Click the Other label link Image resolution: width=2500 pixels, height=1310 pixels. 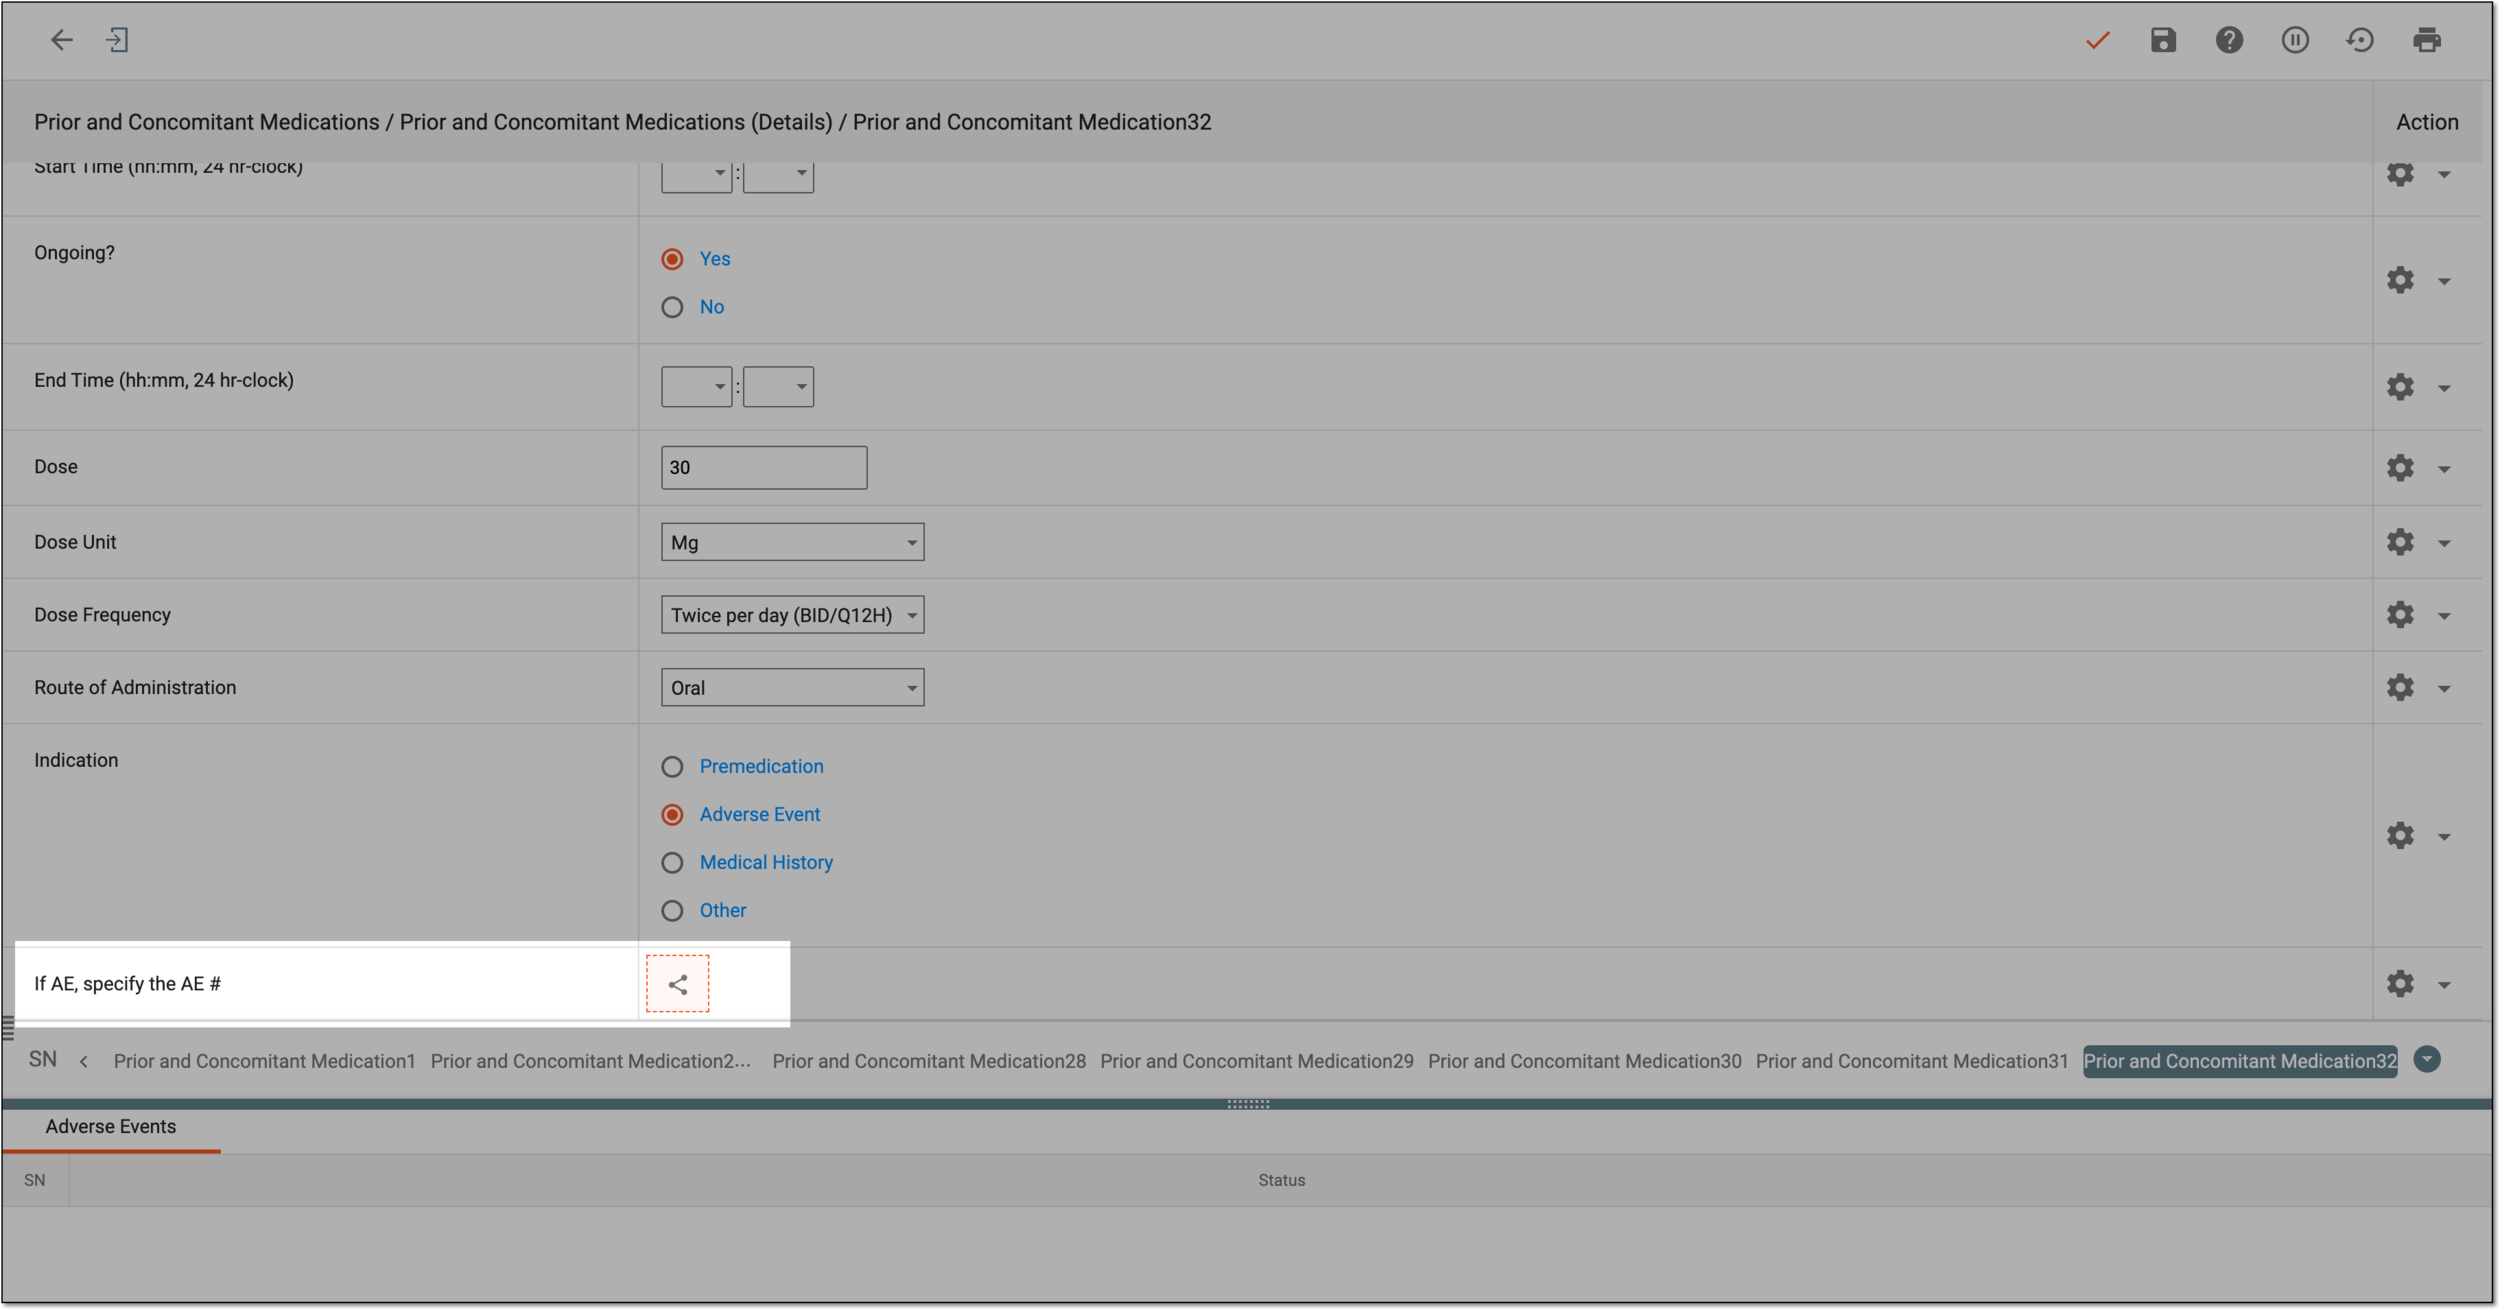point(723,911)
